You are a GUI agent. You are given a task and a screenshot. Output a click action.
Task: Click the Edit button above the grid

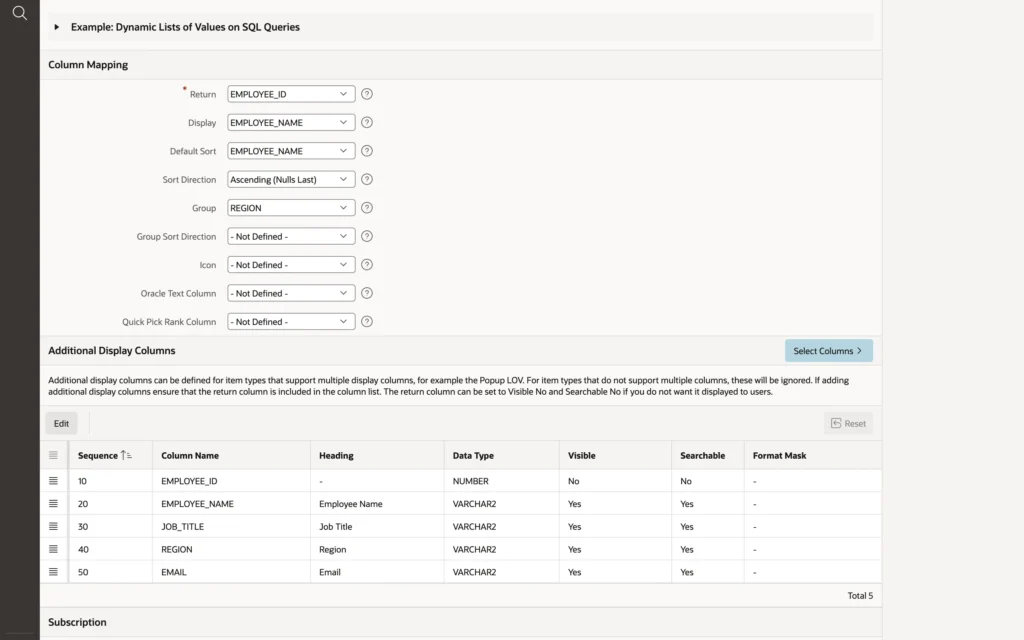pos(61,424)
